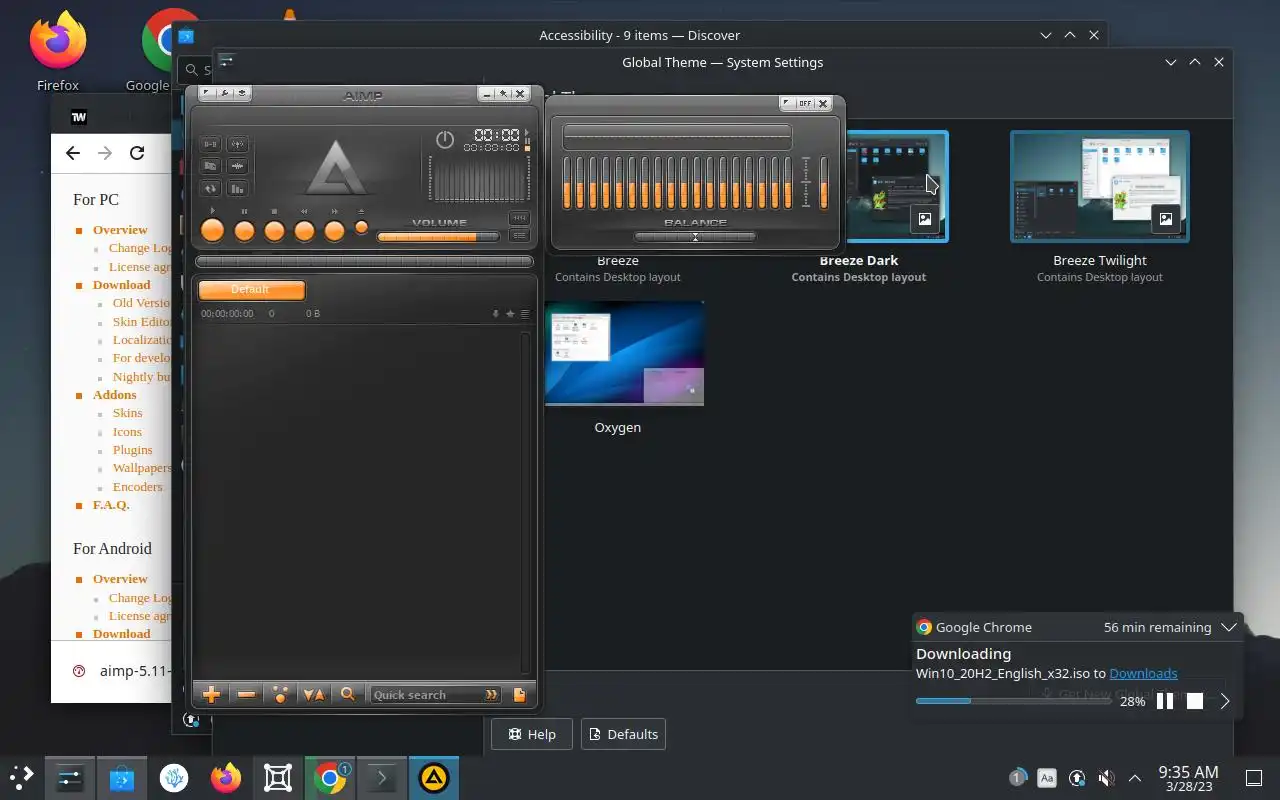This screenshot has height=800, width=1280.
Task: Open Downloads link in Chrome notification
Action: tap(1143, 673)
